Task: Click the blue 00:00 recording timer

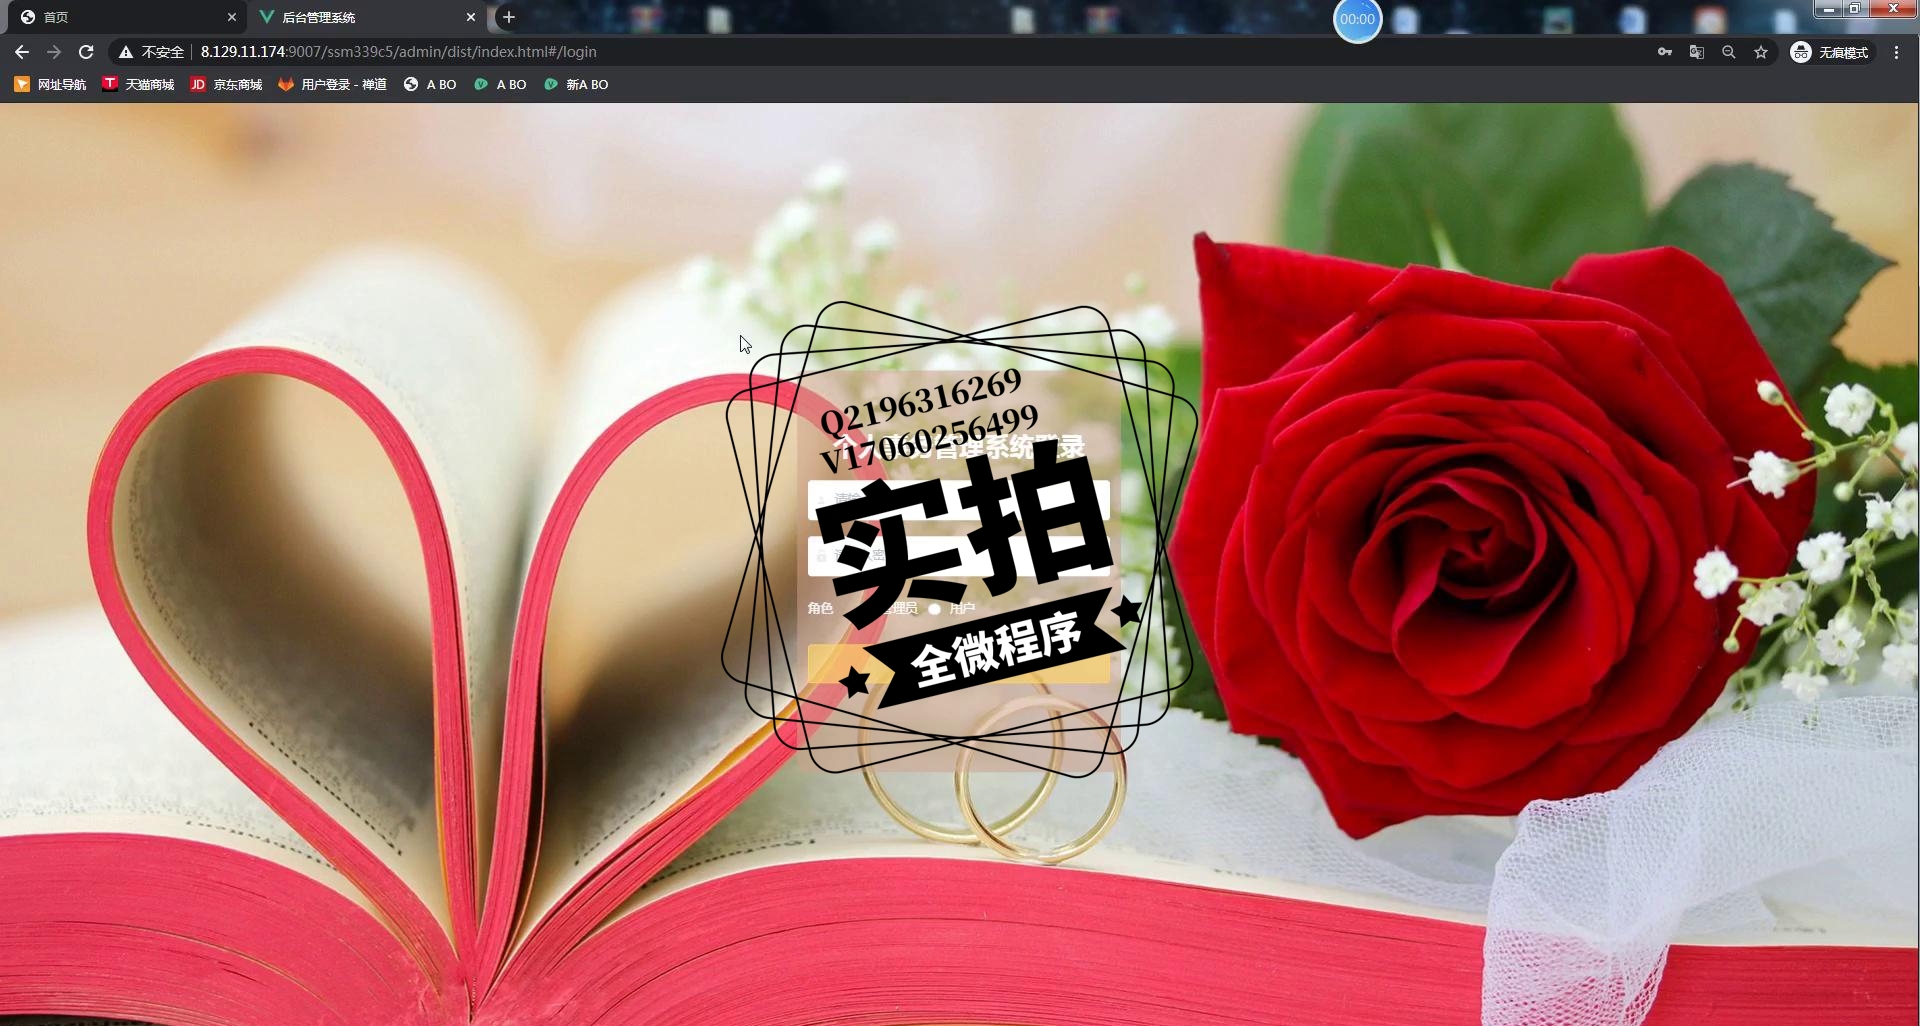Action: click(1357, 19)
